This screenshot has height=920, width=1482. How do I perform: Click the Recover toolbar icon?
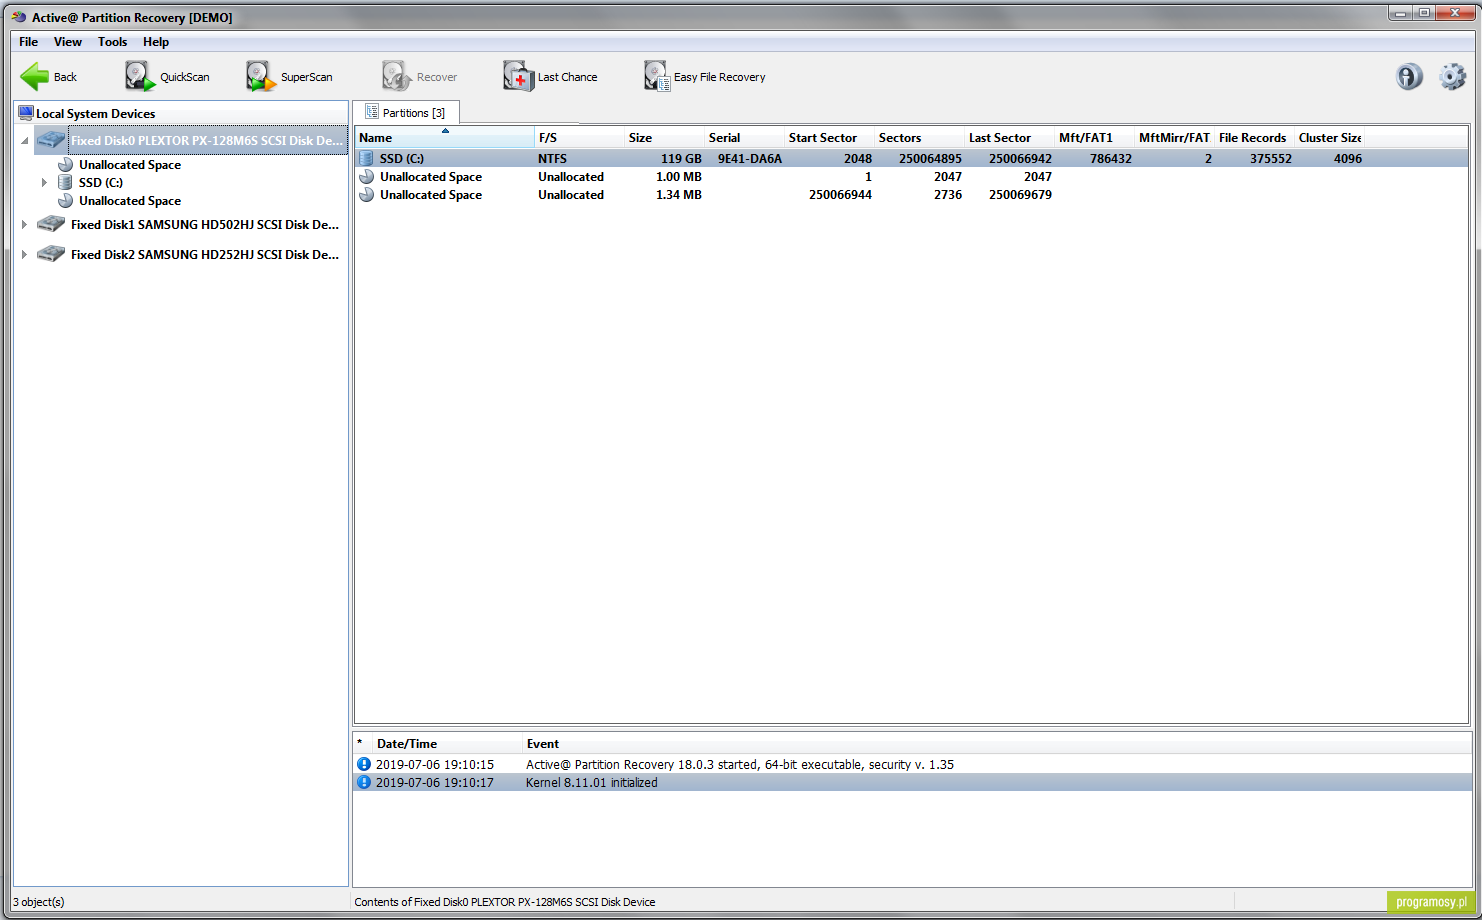click(x=396, y=77)
